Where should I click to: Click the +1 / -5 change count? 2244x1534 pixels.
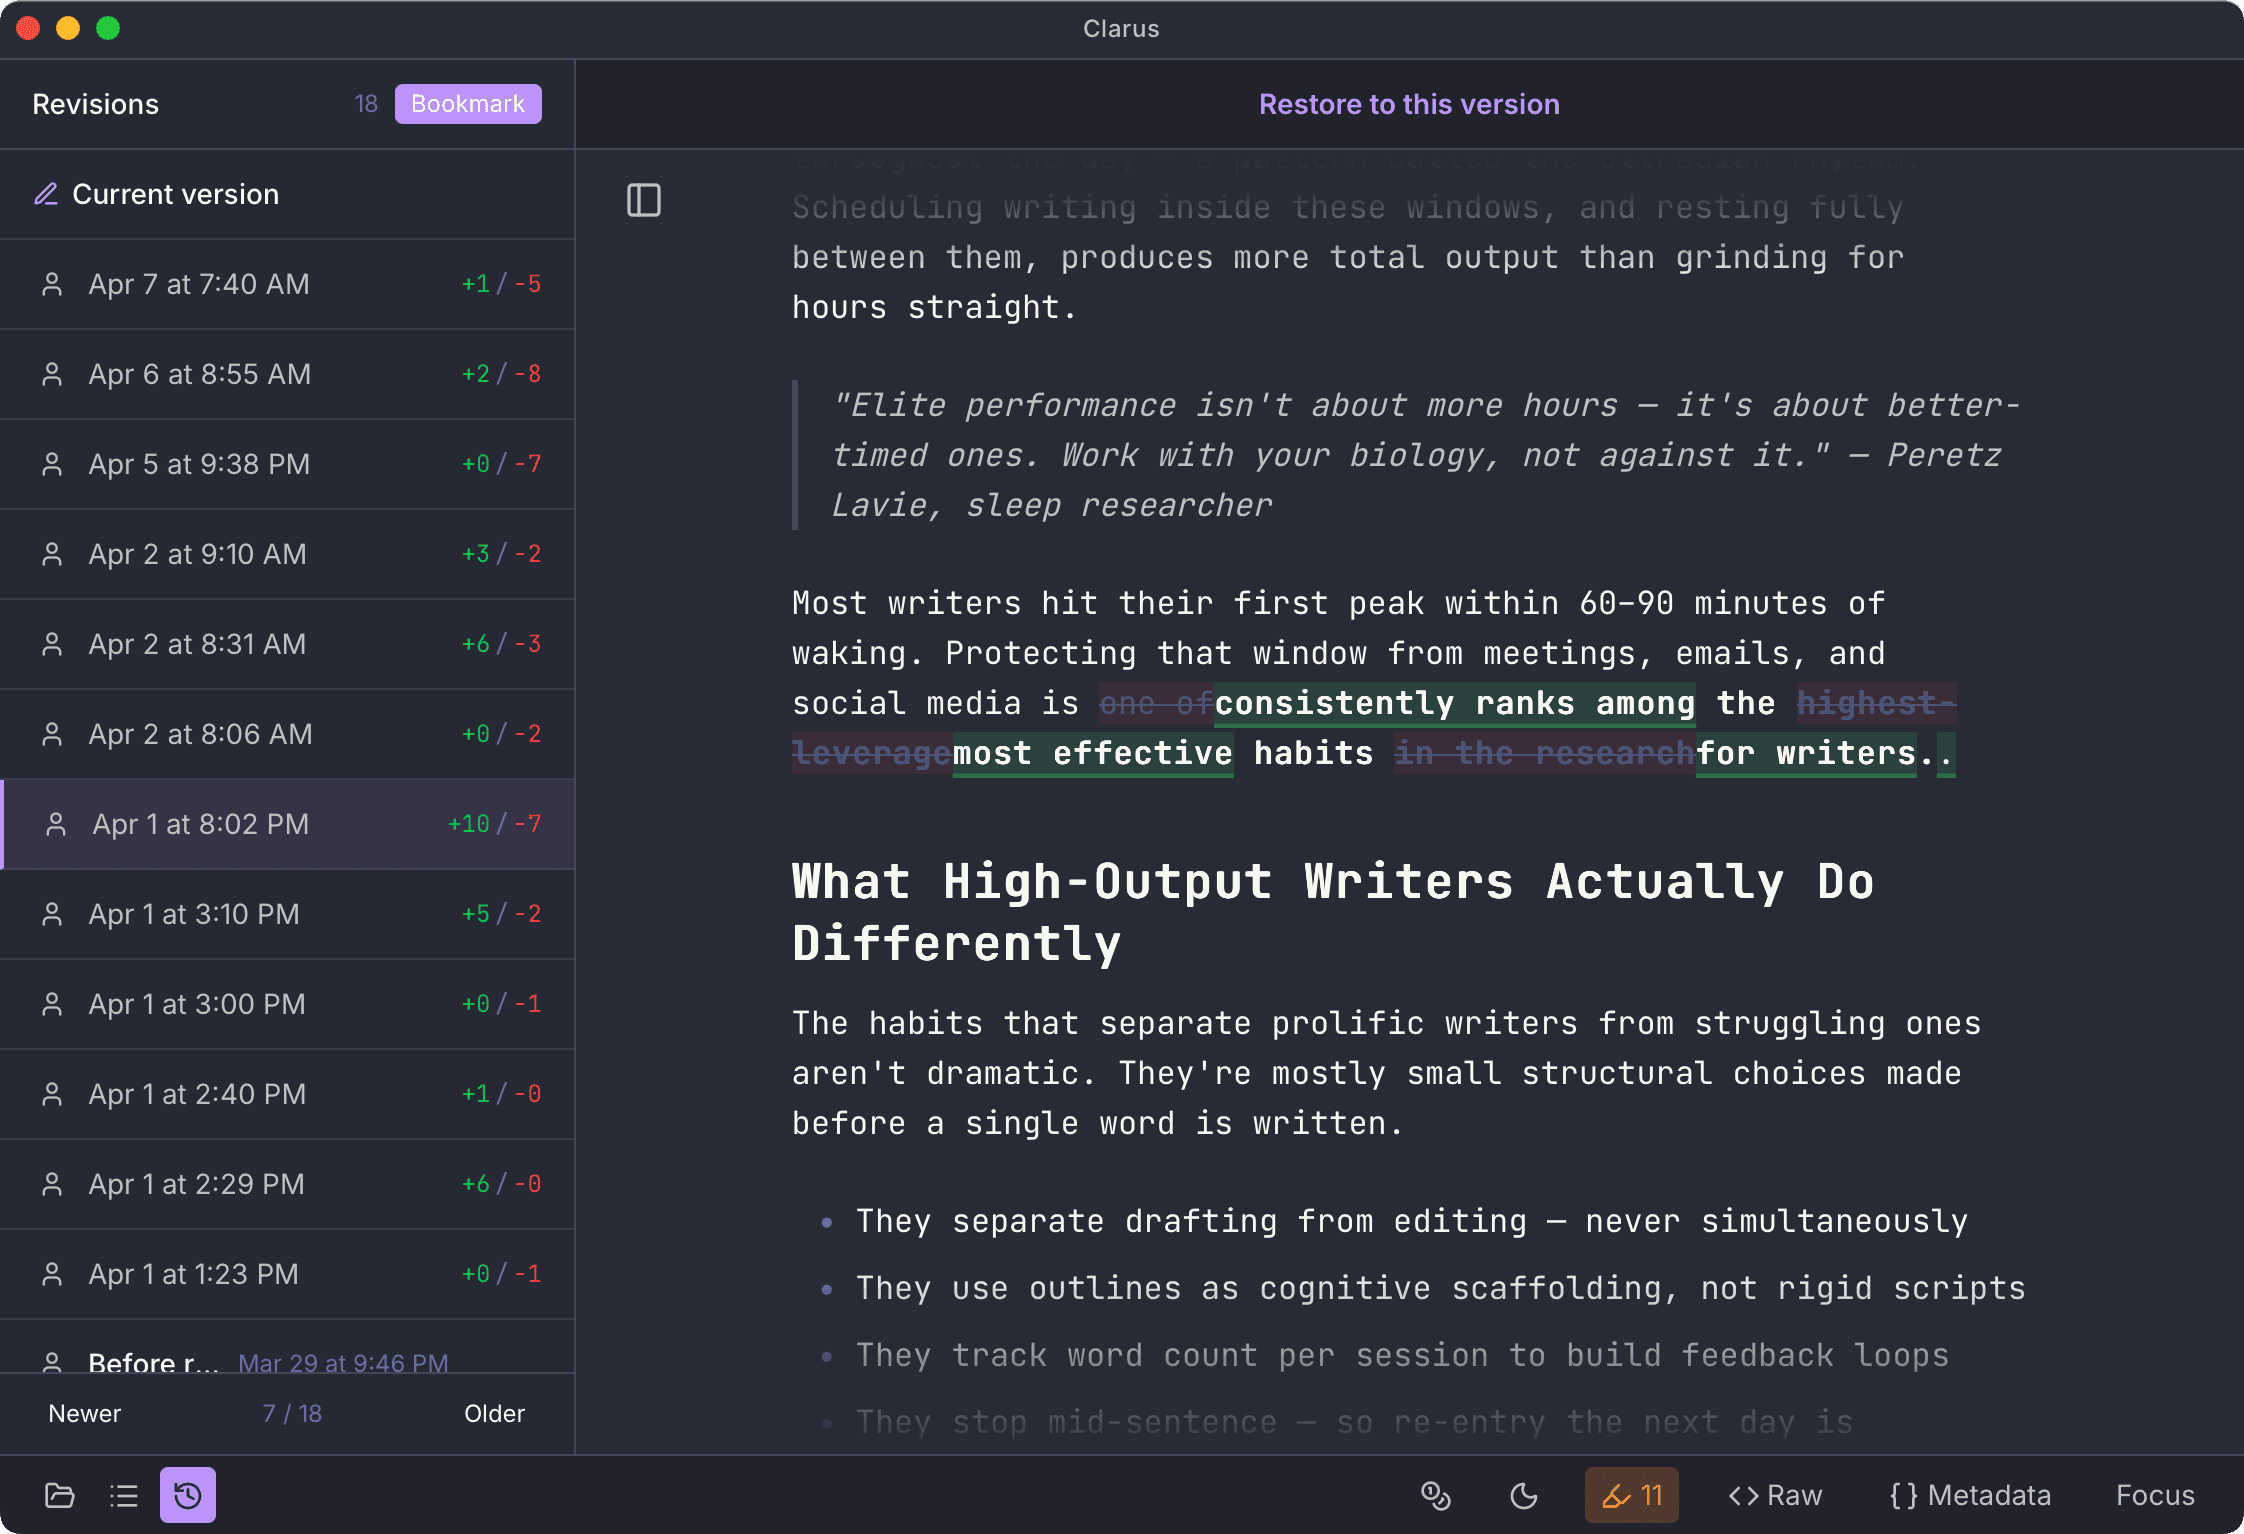501,284
